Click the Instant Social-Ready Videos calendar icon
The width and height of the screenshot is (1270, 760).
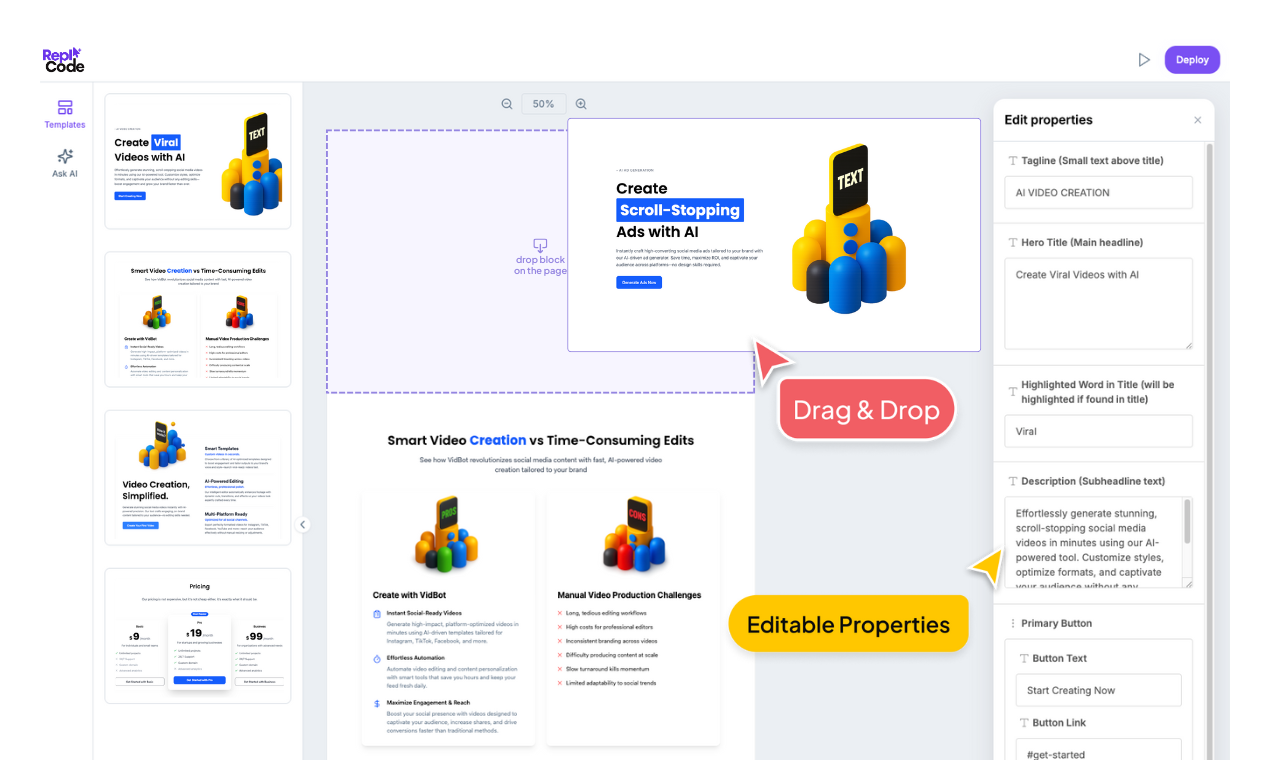(377, 613)
